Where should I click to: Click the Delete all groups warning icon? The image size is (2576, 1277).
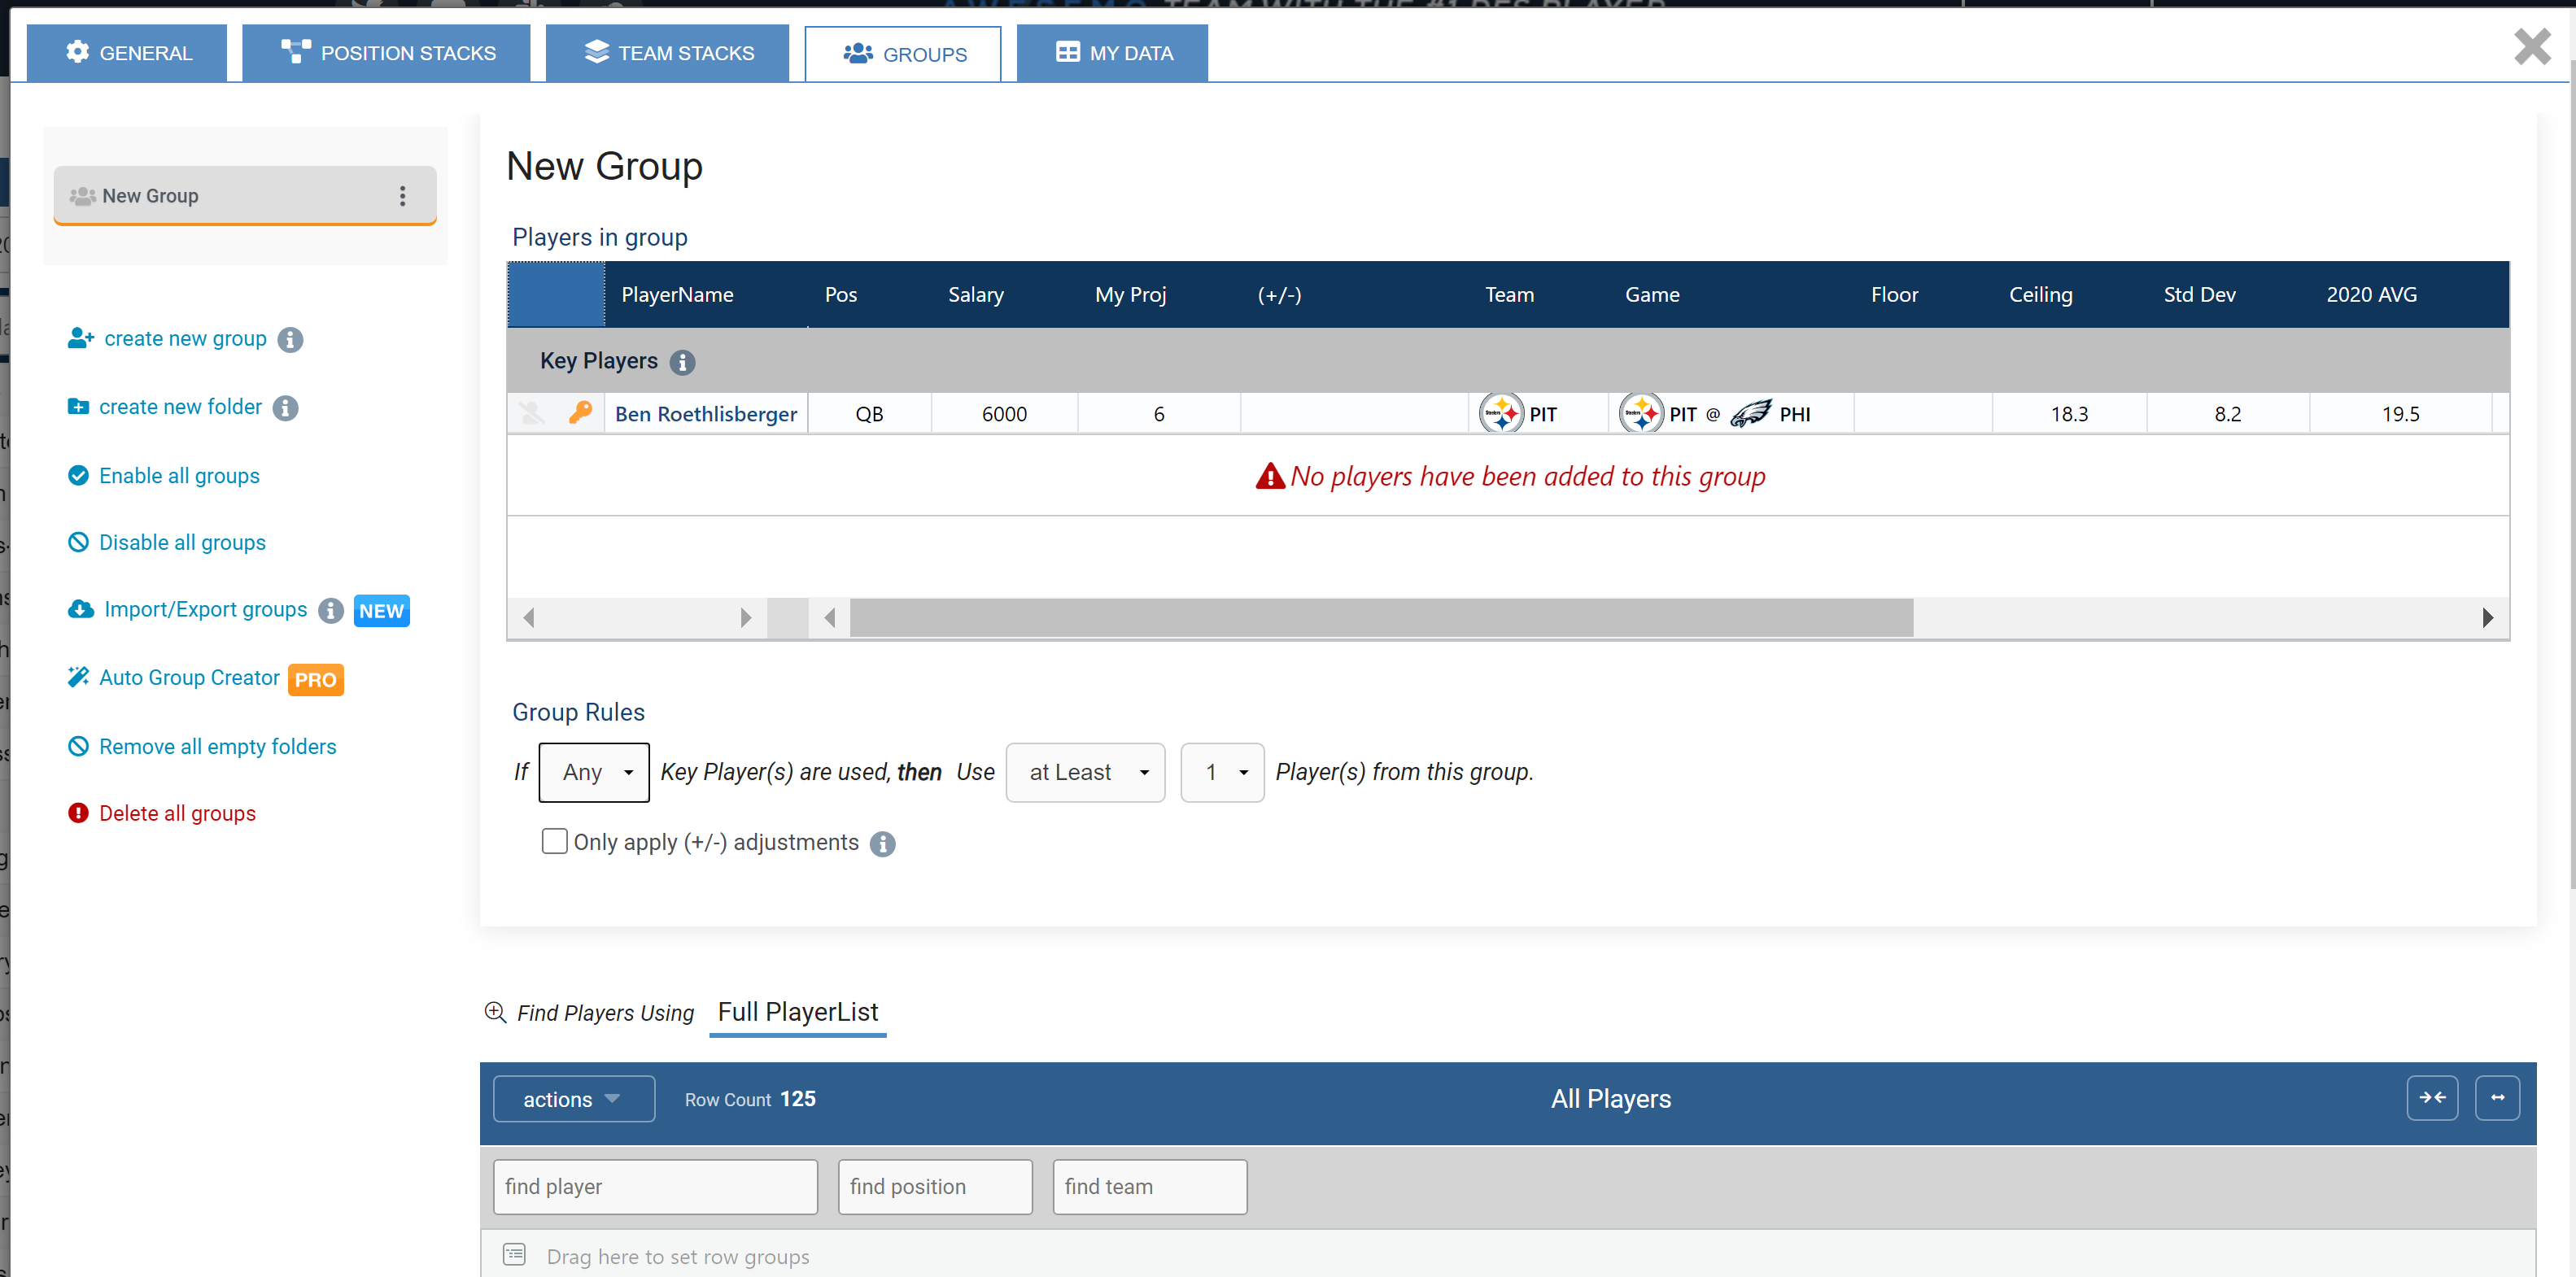click(x=78, y=813)
